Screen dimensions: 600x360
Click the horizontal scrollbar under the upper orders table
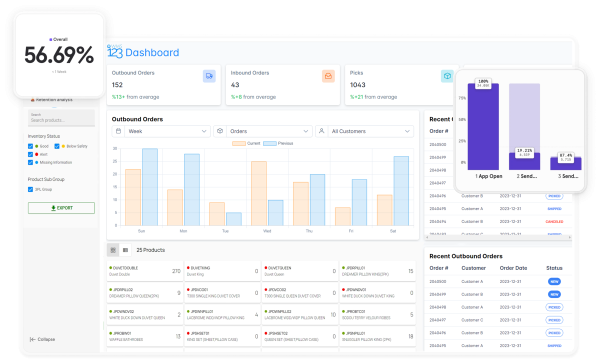coord(498,238)
